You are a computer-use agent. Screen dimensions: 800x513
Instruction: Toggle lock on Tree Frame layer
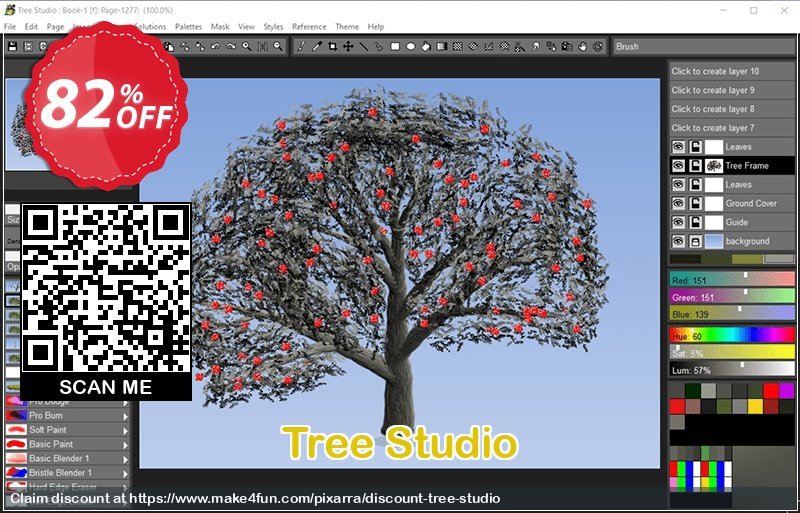pyautogui.click(x=695, y=165)
